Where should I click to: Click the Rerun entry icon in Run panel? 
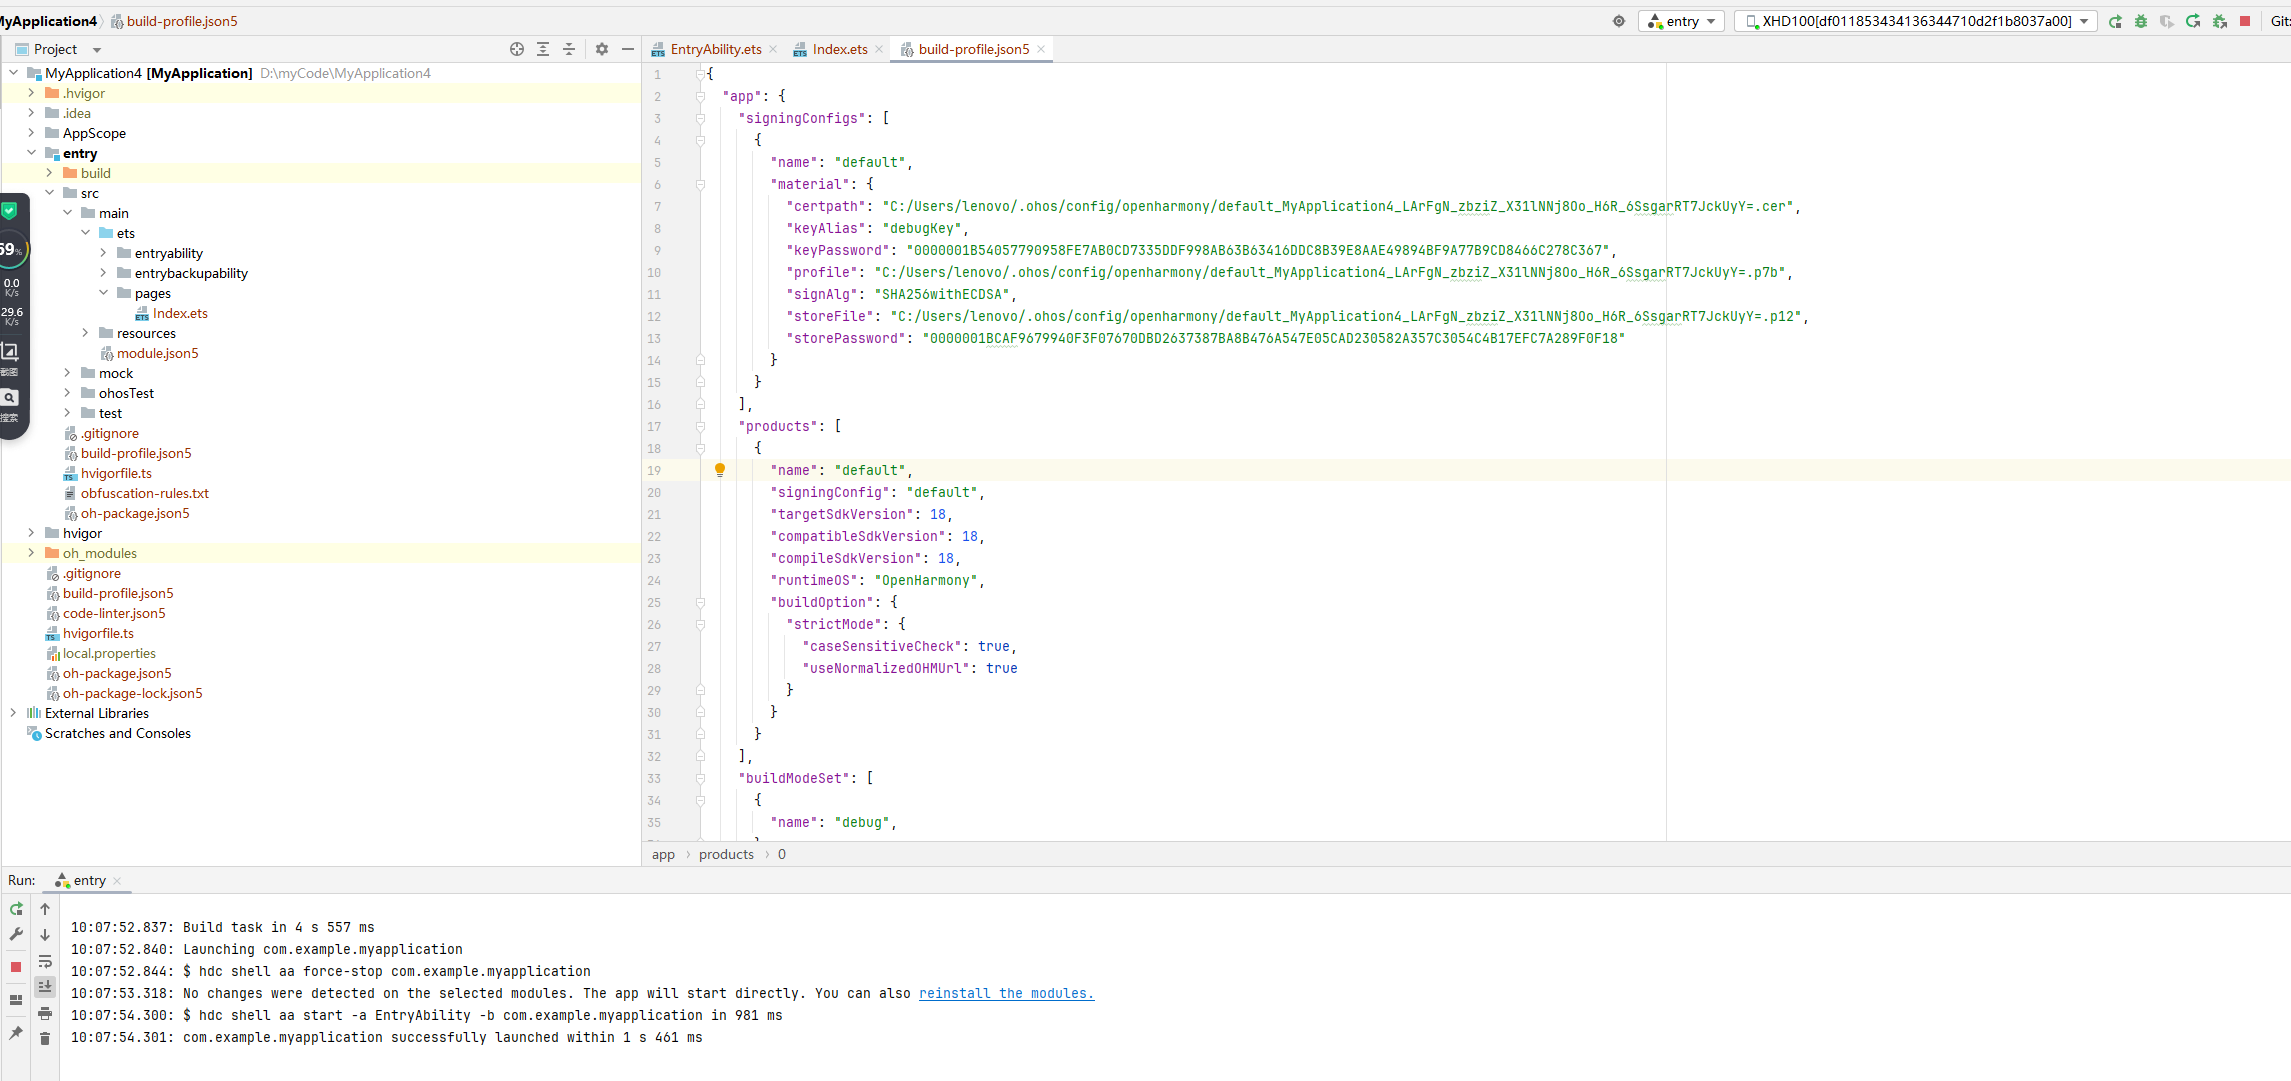click(16, 909)
